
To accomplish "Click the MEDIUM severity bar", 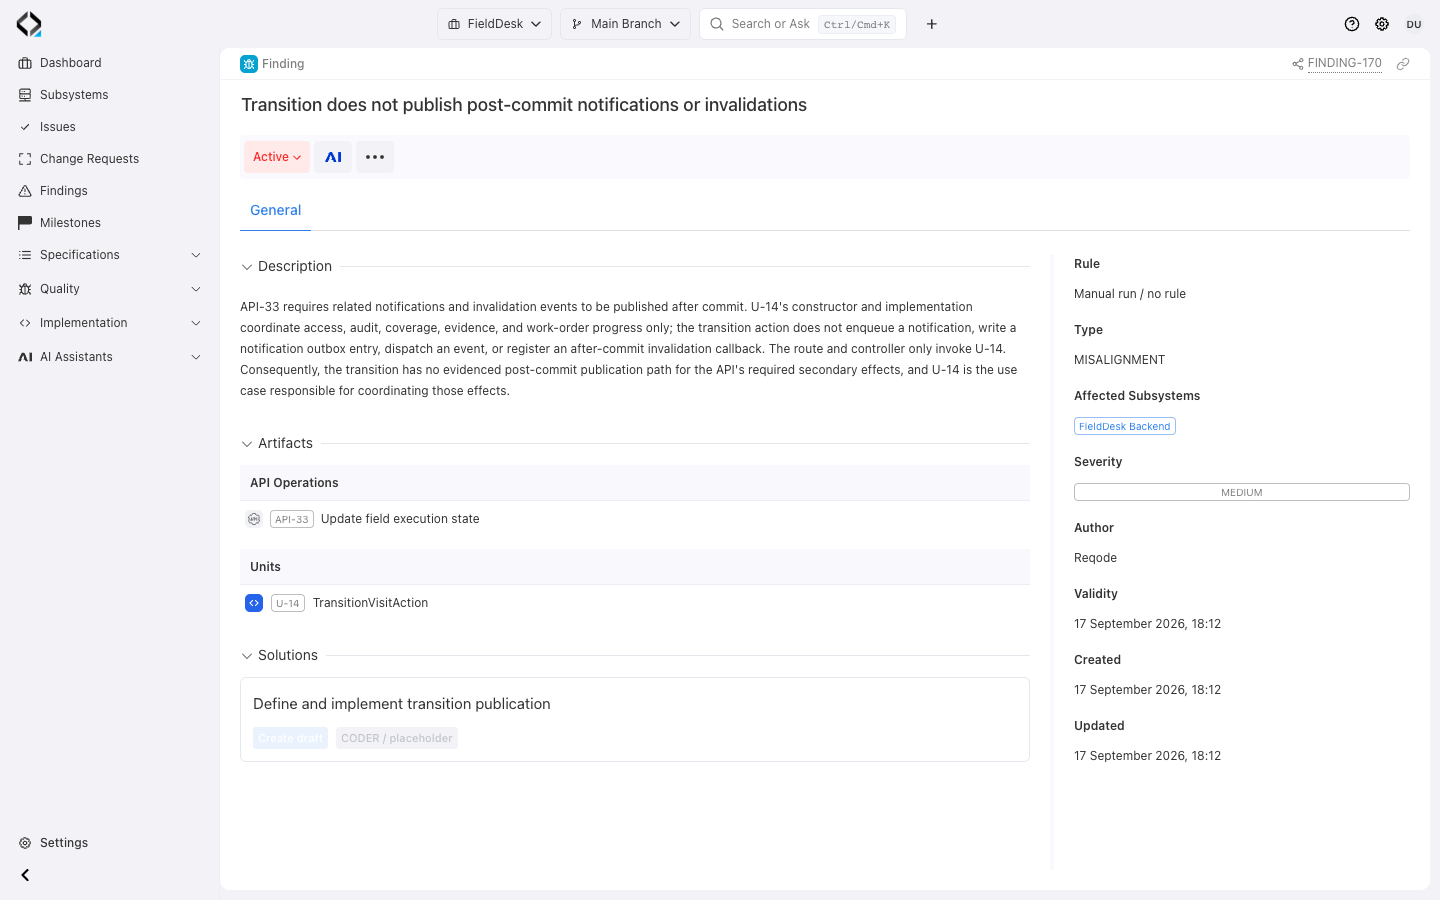I will (1242, 492).
